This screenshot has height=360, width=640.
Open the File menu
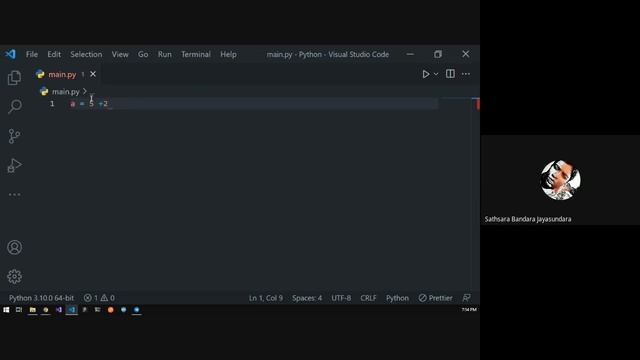32,54
